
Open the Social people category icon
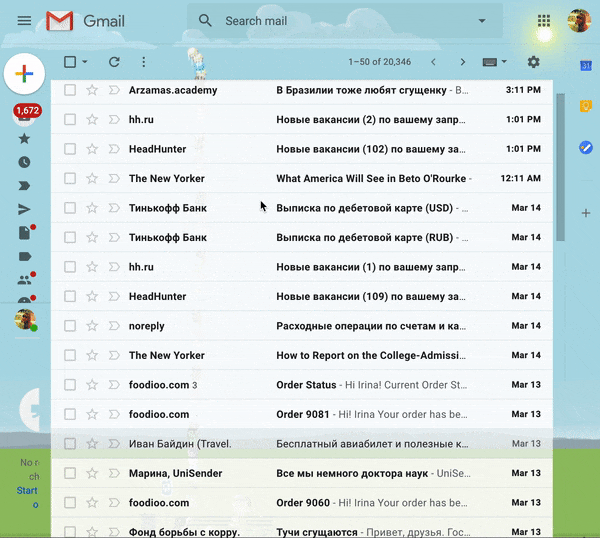[x=25, y=279]
